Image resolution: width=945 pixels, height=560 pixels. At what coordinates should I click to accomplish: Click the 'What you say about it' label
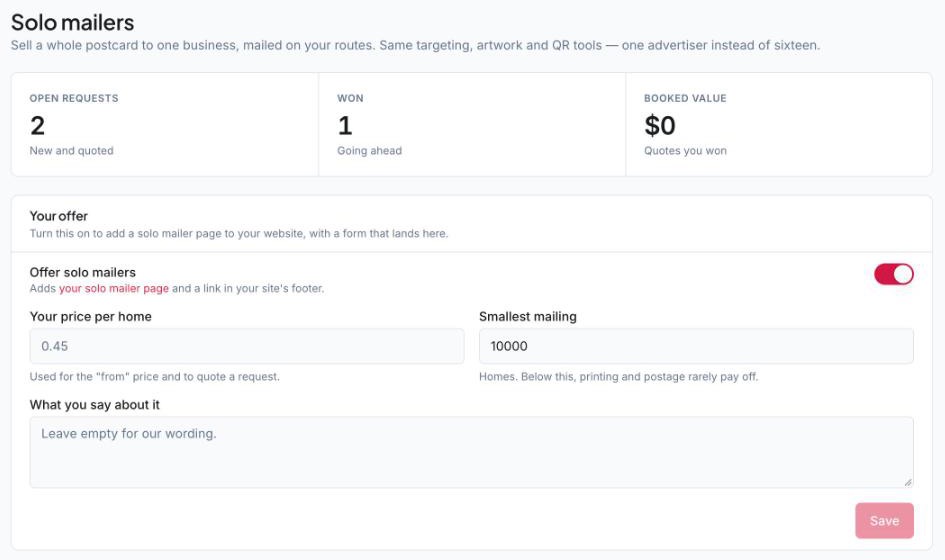click(x=95, y=405)
